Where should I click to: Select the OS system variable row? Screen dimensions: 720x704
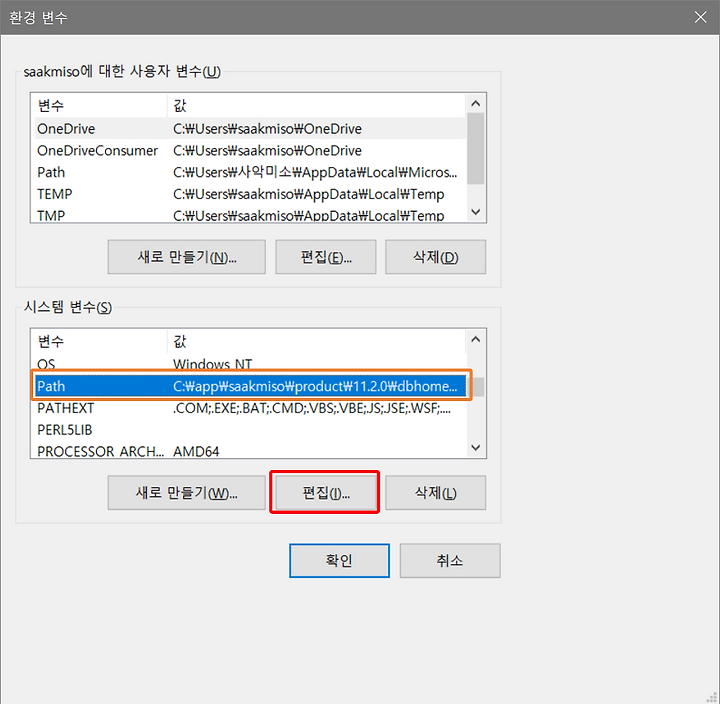250,363
